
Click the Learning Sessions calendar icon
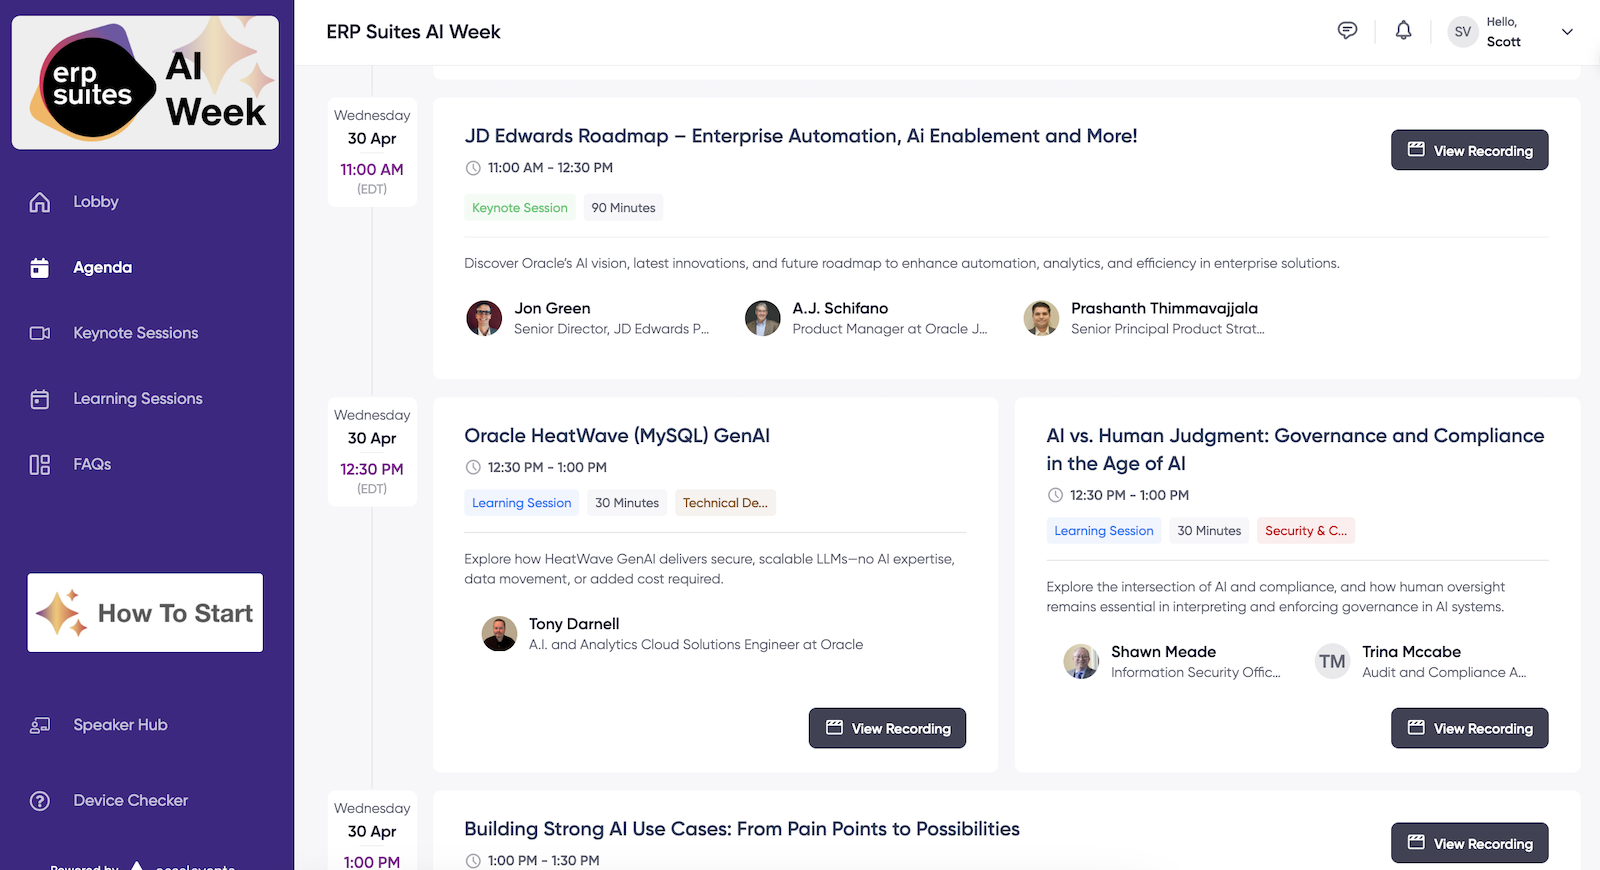point(40,399)
